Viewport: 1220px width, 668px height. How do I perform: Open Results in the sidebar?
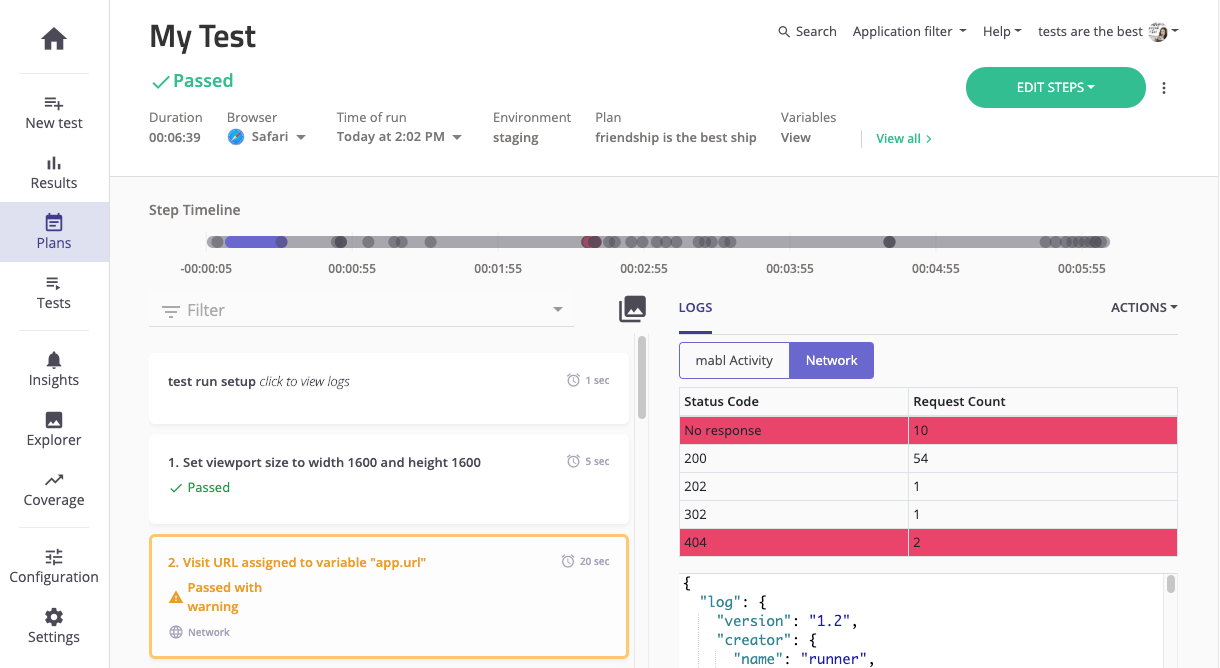54,172
